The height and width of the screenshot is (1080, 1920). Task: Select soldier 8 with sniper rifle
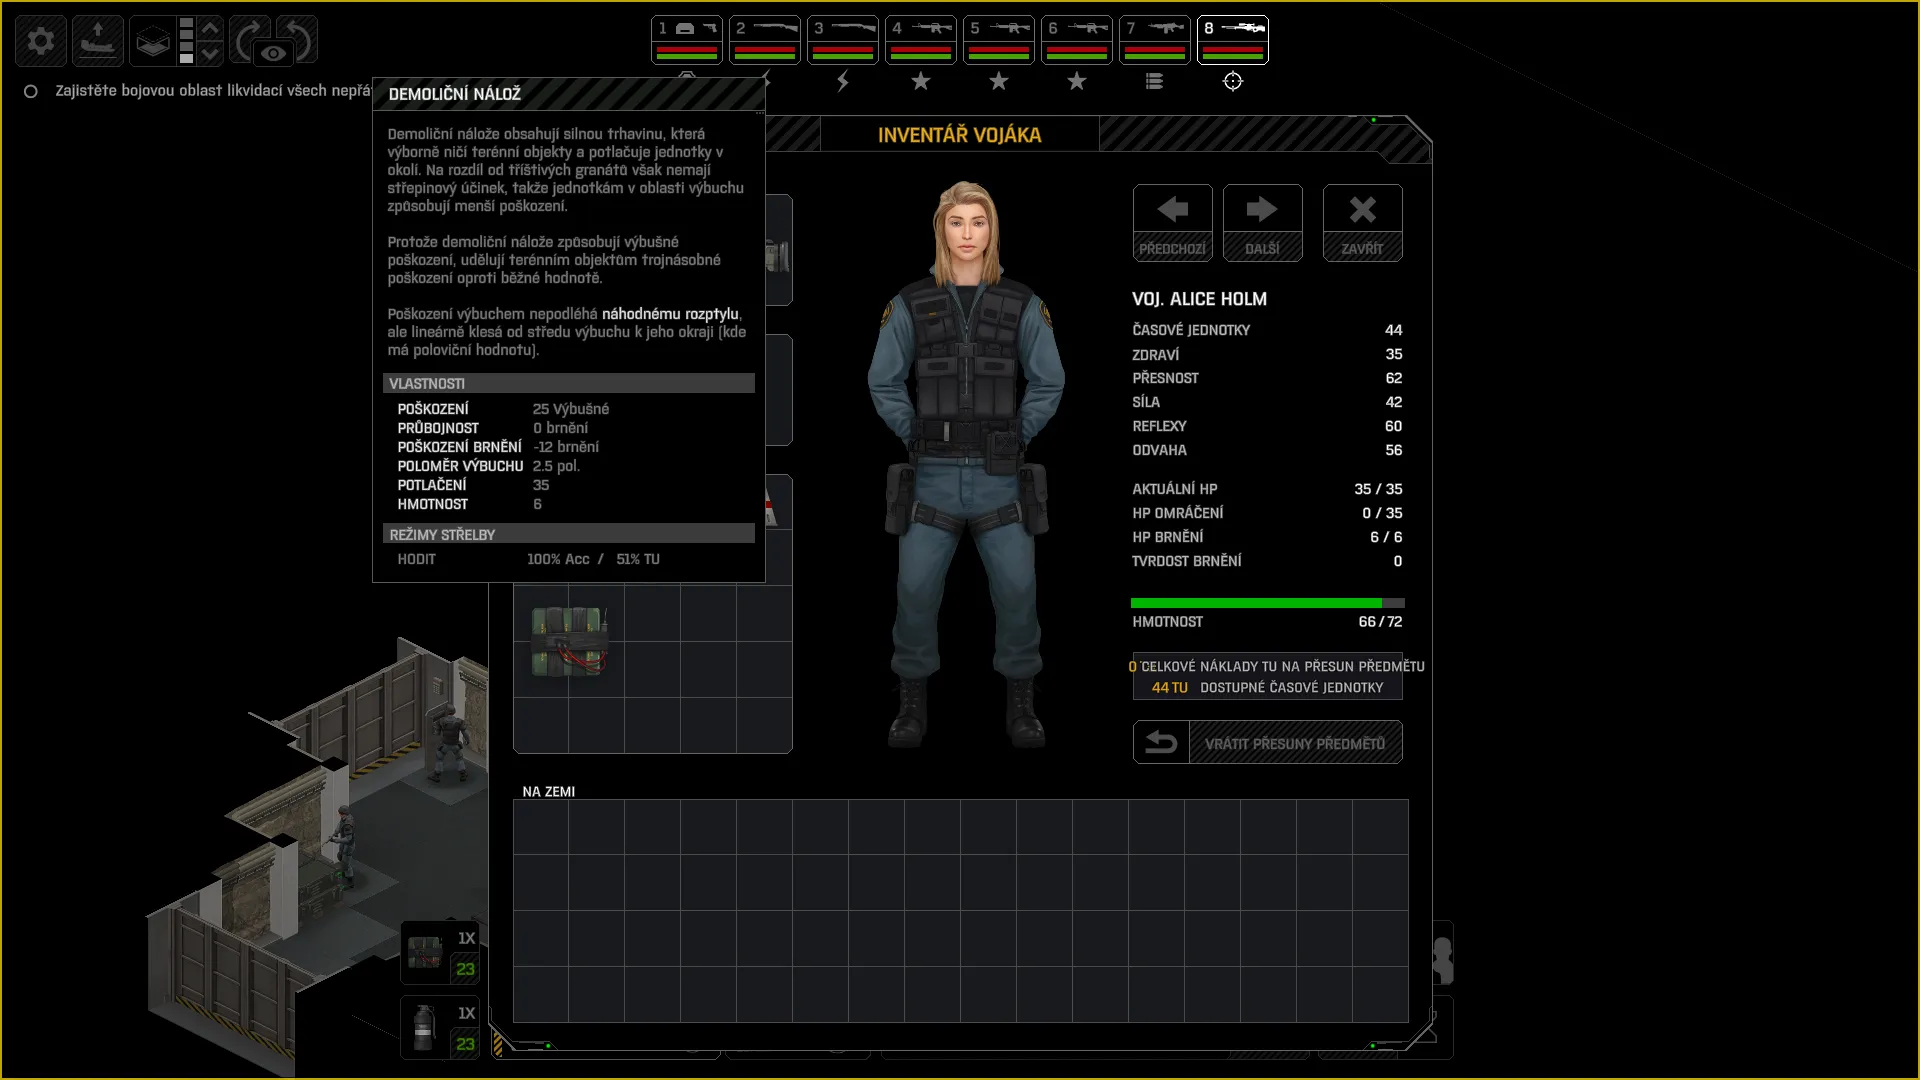[x=1233, y=40]
